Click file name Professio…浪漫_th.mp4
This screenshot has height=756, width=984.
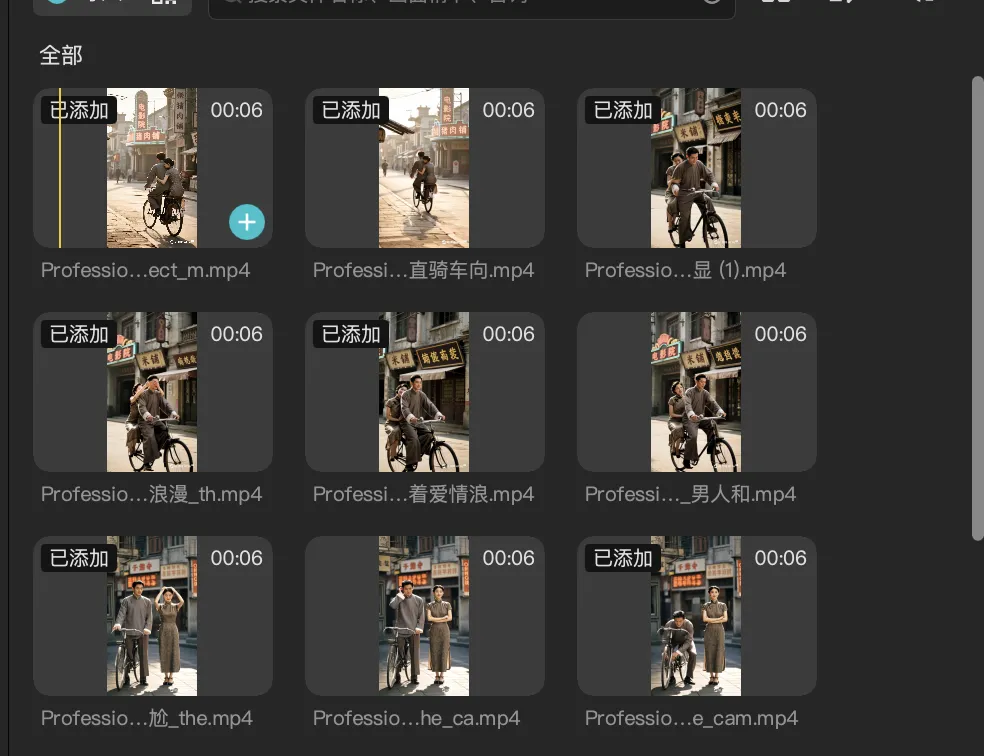(151, 494)
